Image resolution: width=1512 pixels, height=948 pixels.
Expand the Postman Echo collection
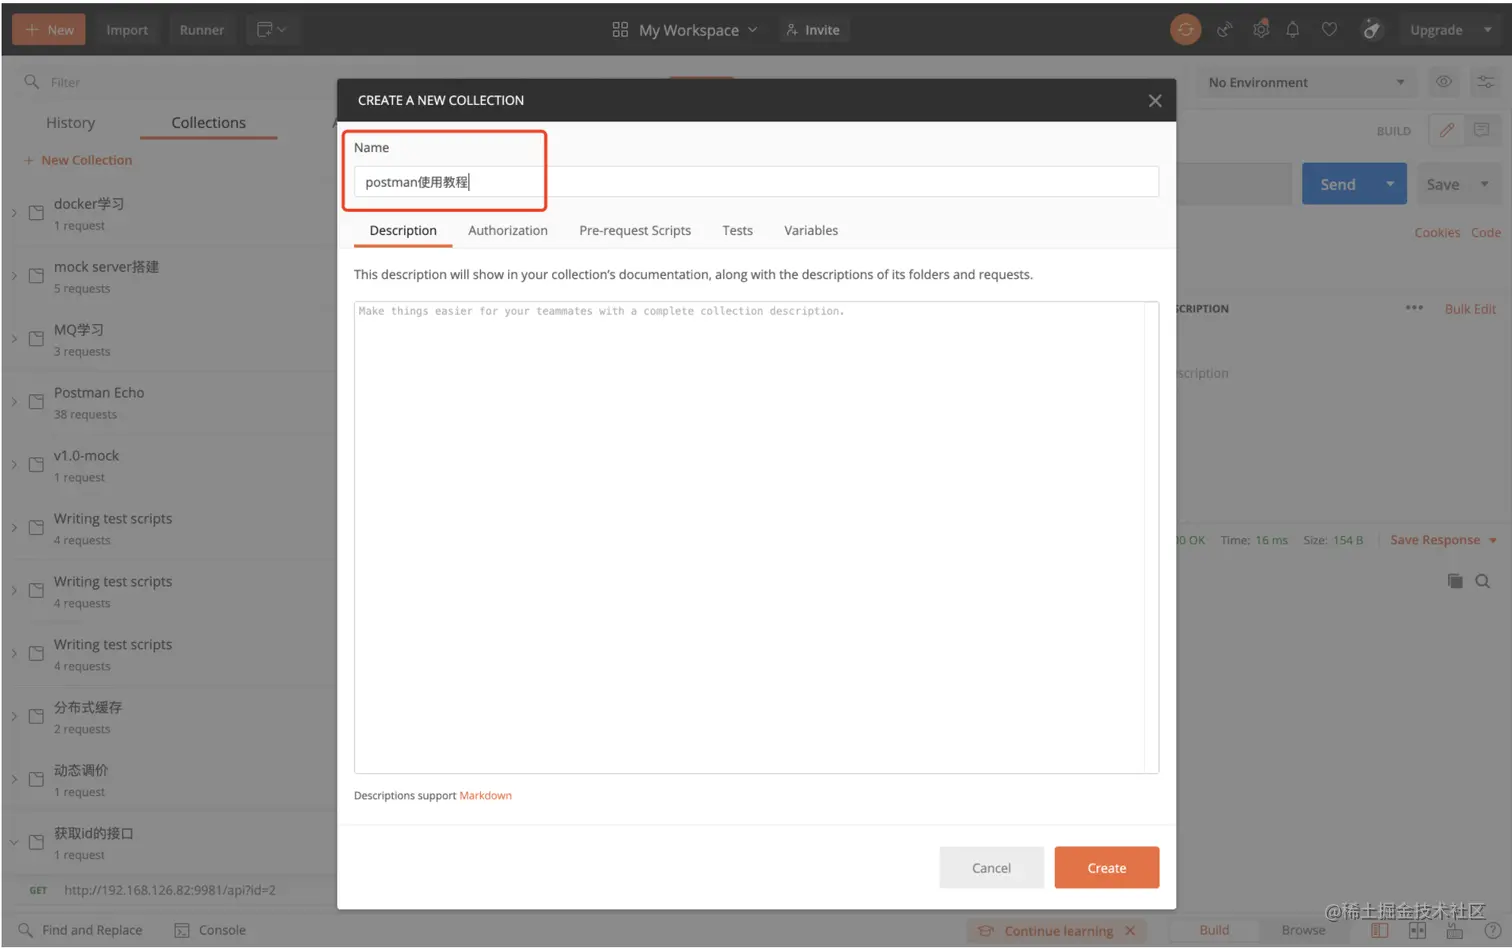tap(14, 402)
